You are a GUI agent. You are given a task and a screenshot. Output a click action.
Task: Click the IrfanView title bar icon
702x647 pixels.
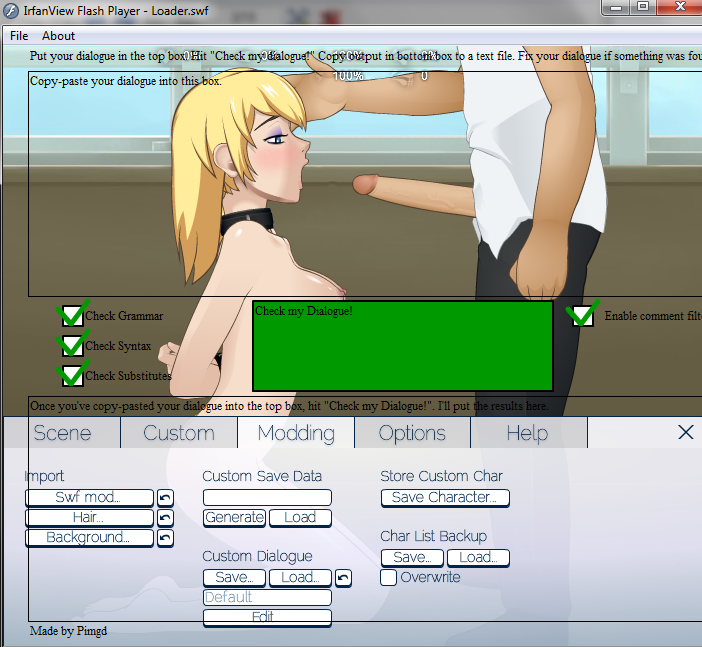[x=11, y=10]
